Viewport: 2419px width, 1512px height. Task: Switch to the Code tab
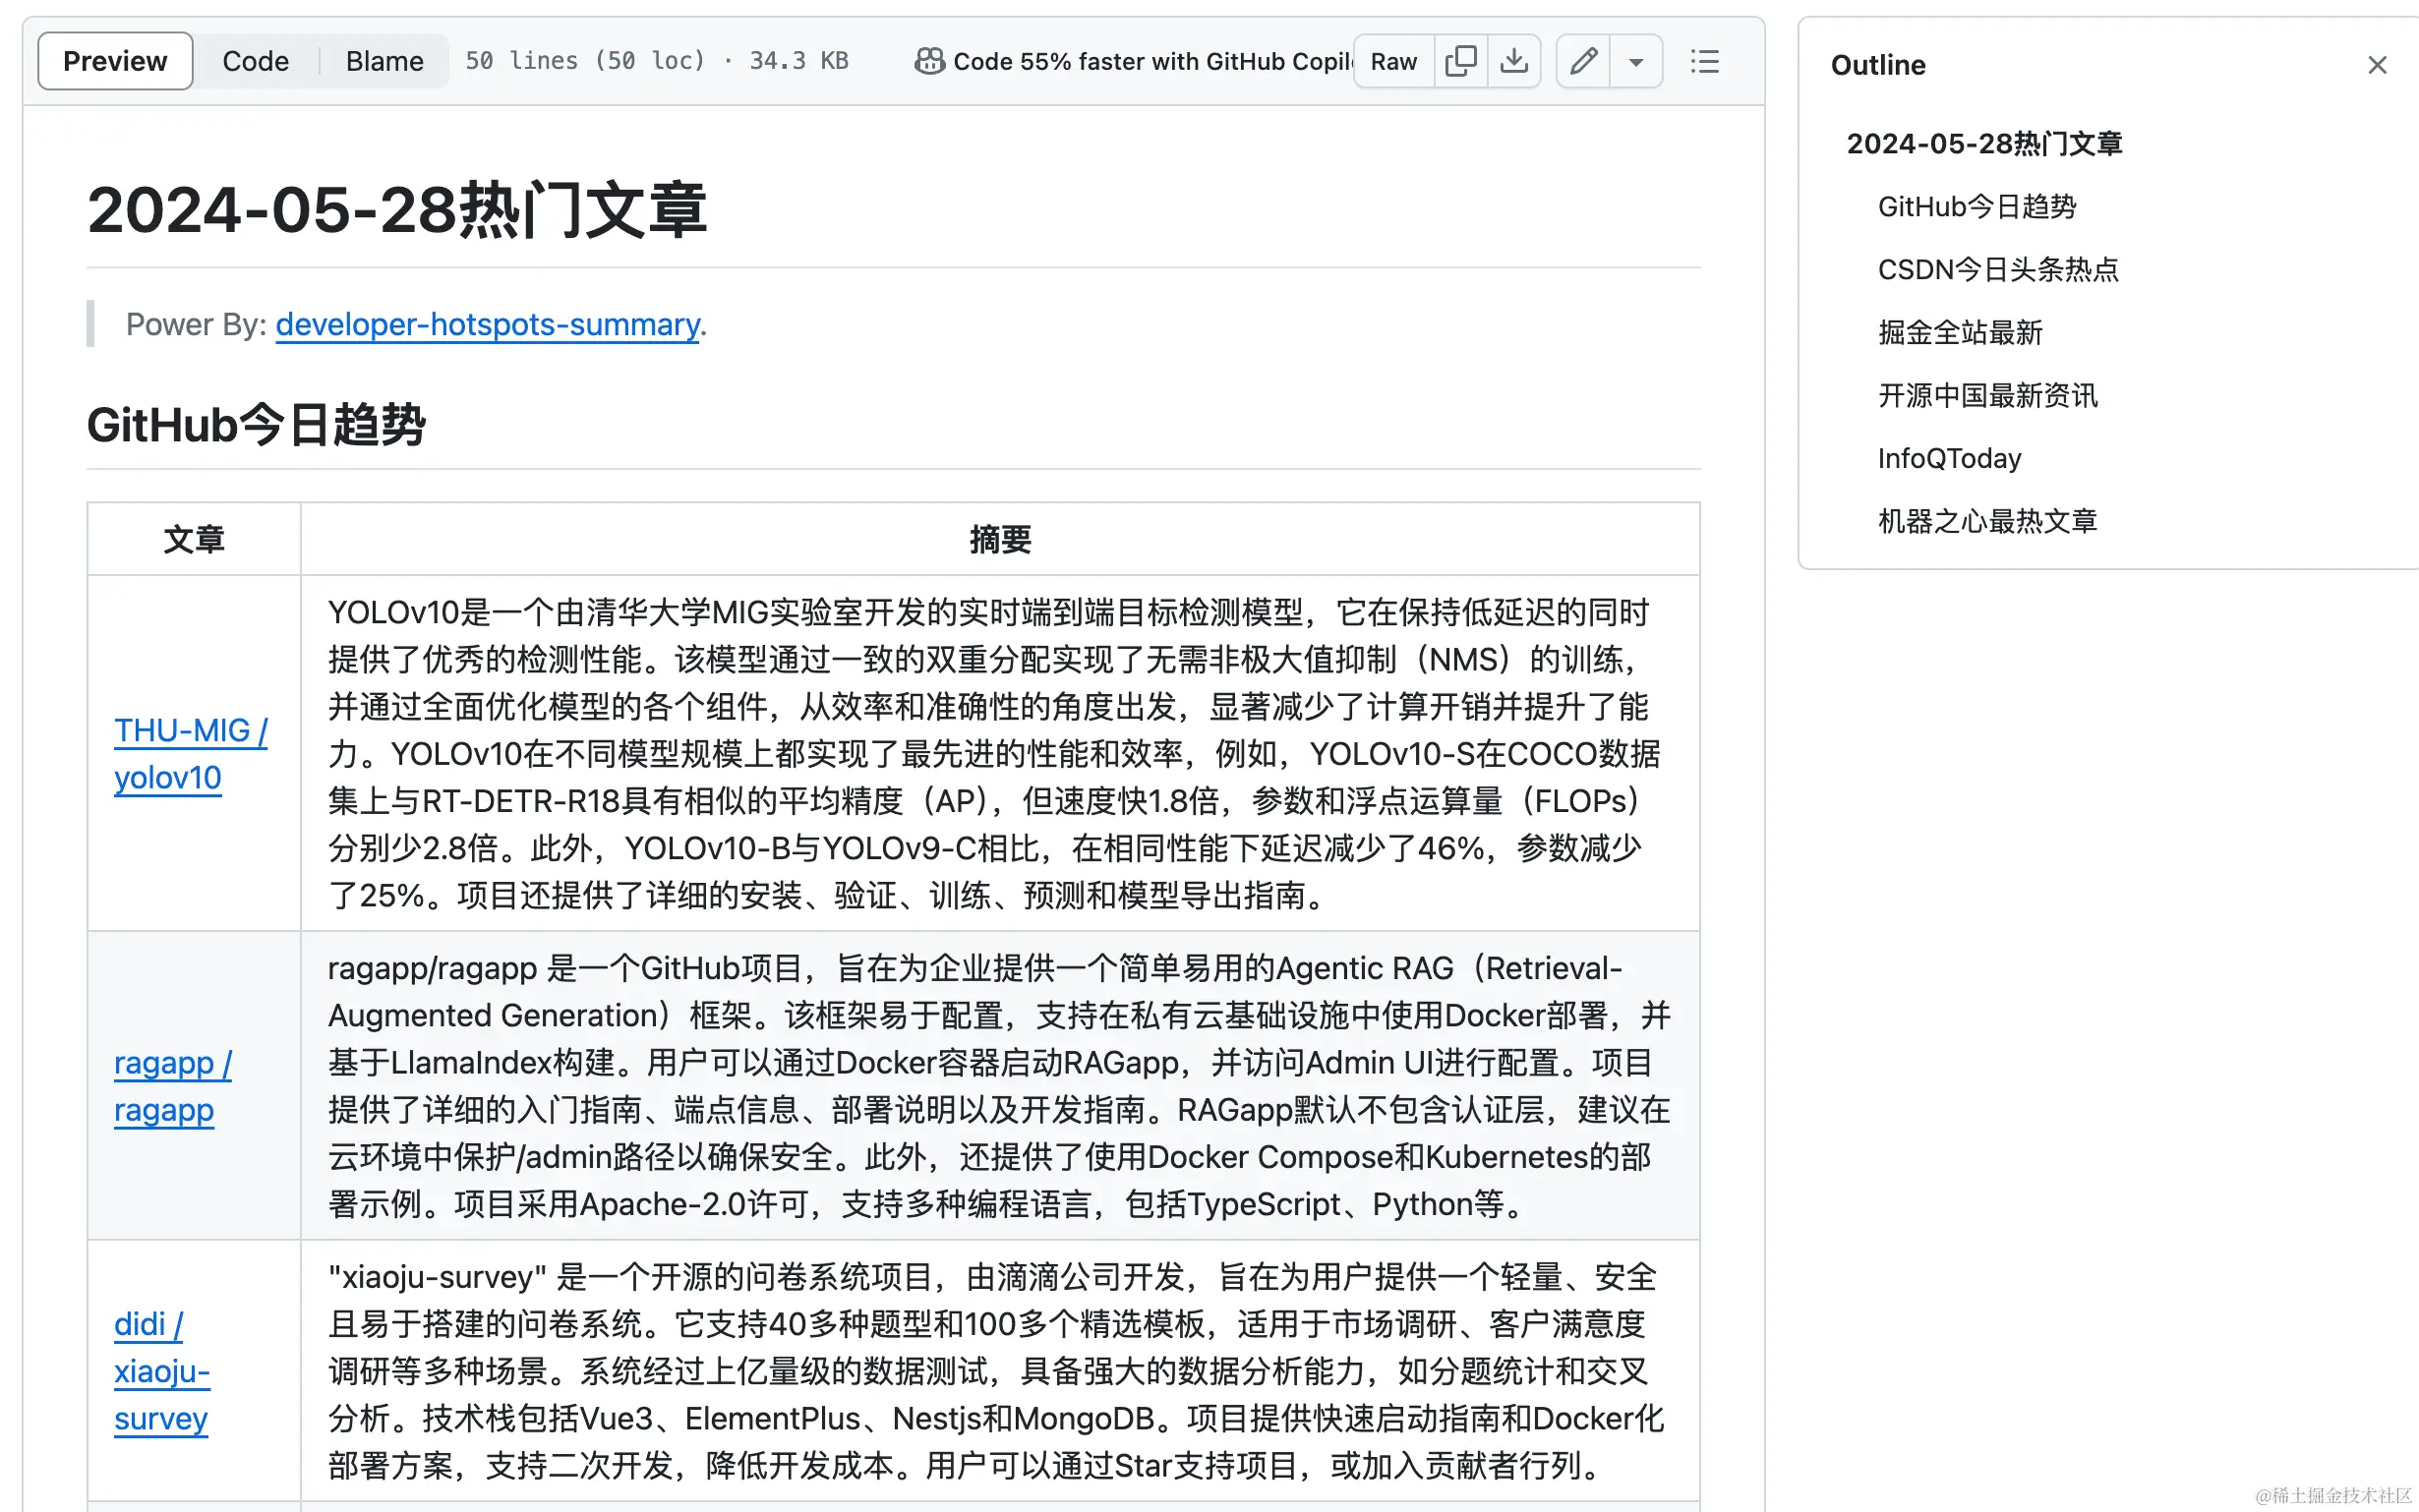tap(255, 61)
